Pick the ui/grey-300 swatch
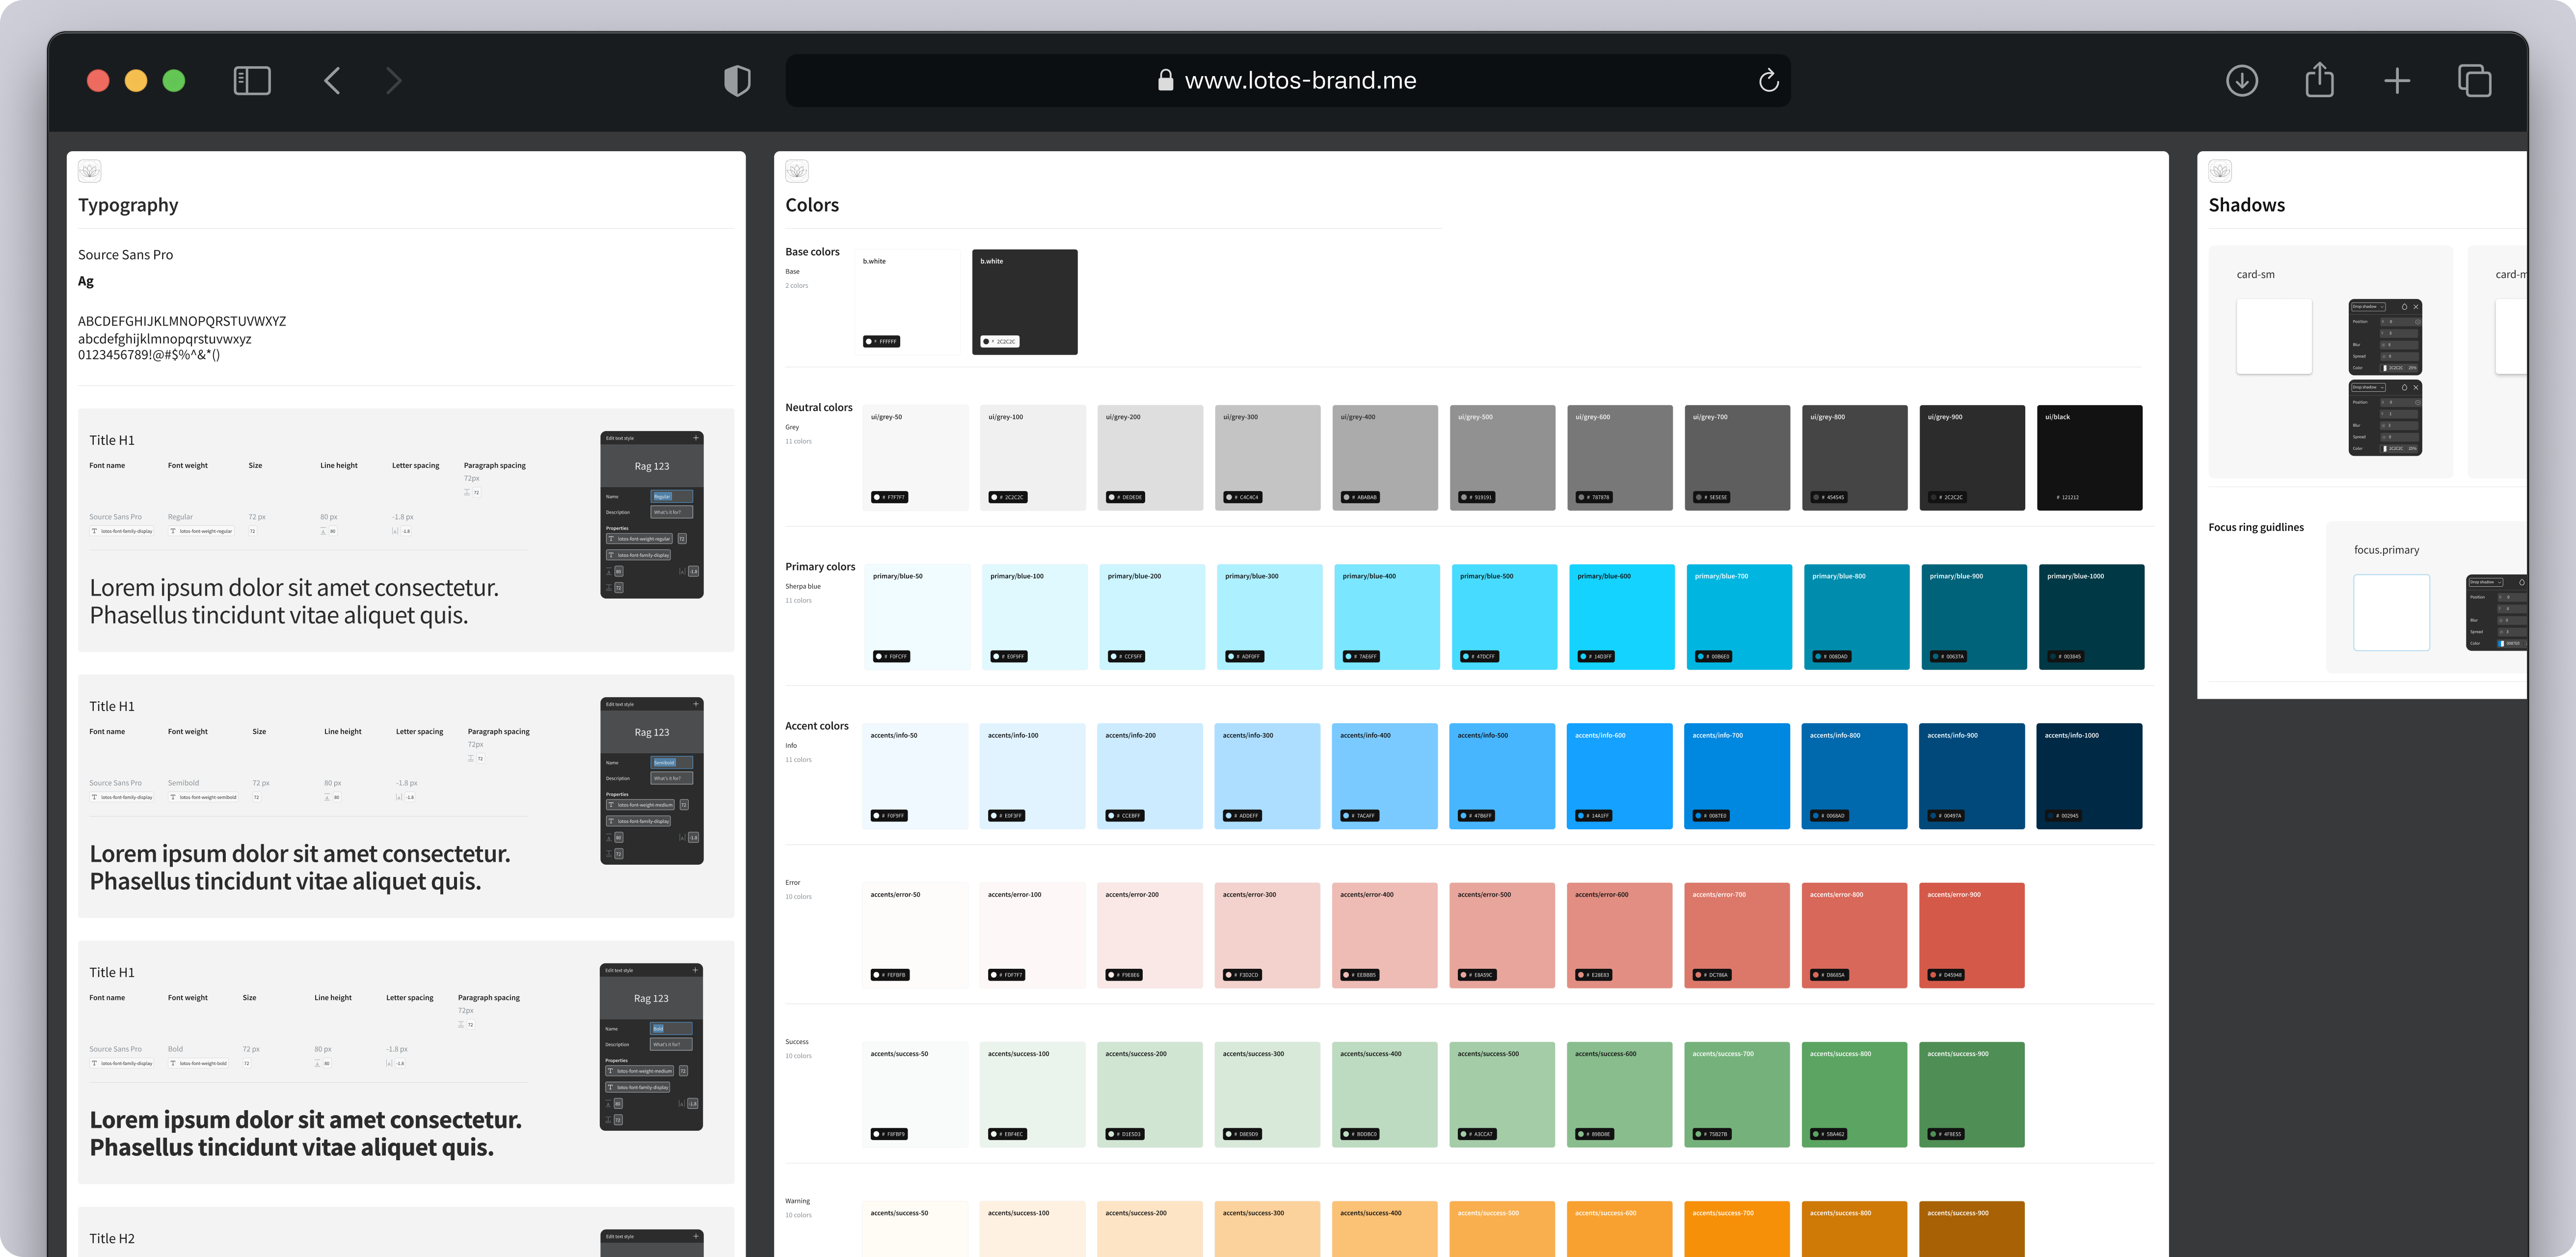This screenshot has width=2576, height=1257. pos(1268,458)
